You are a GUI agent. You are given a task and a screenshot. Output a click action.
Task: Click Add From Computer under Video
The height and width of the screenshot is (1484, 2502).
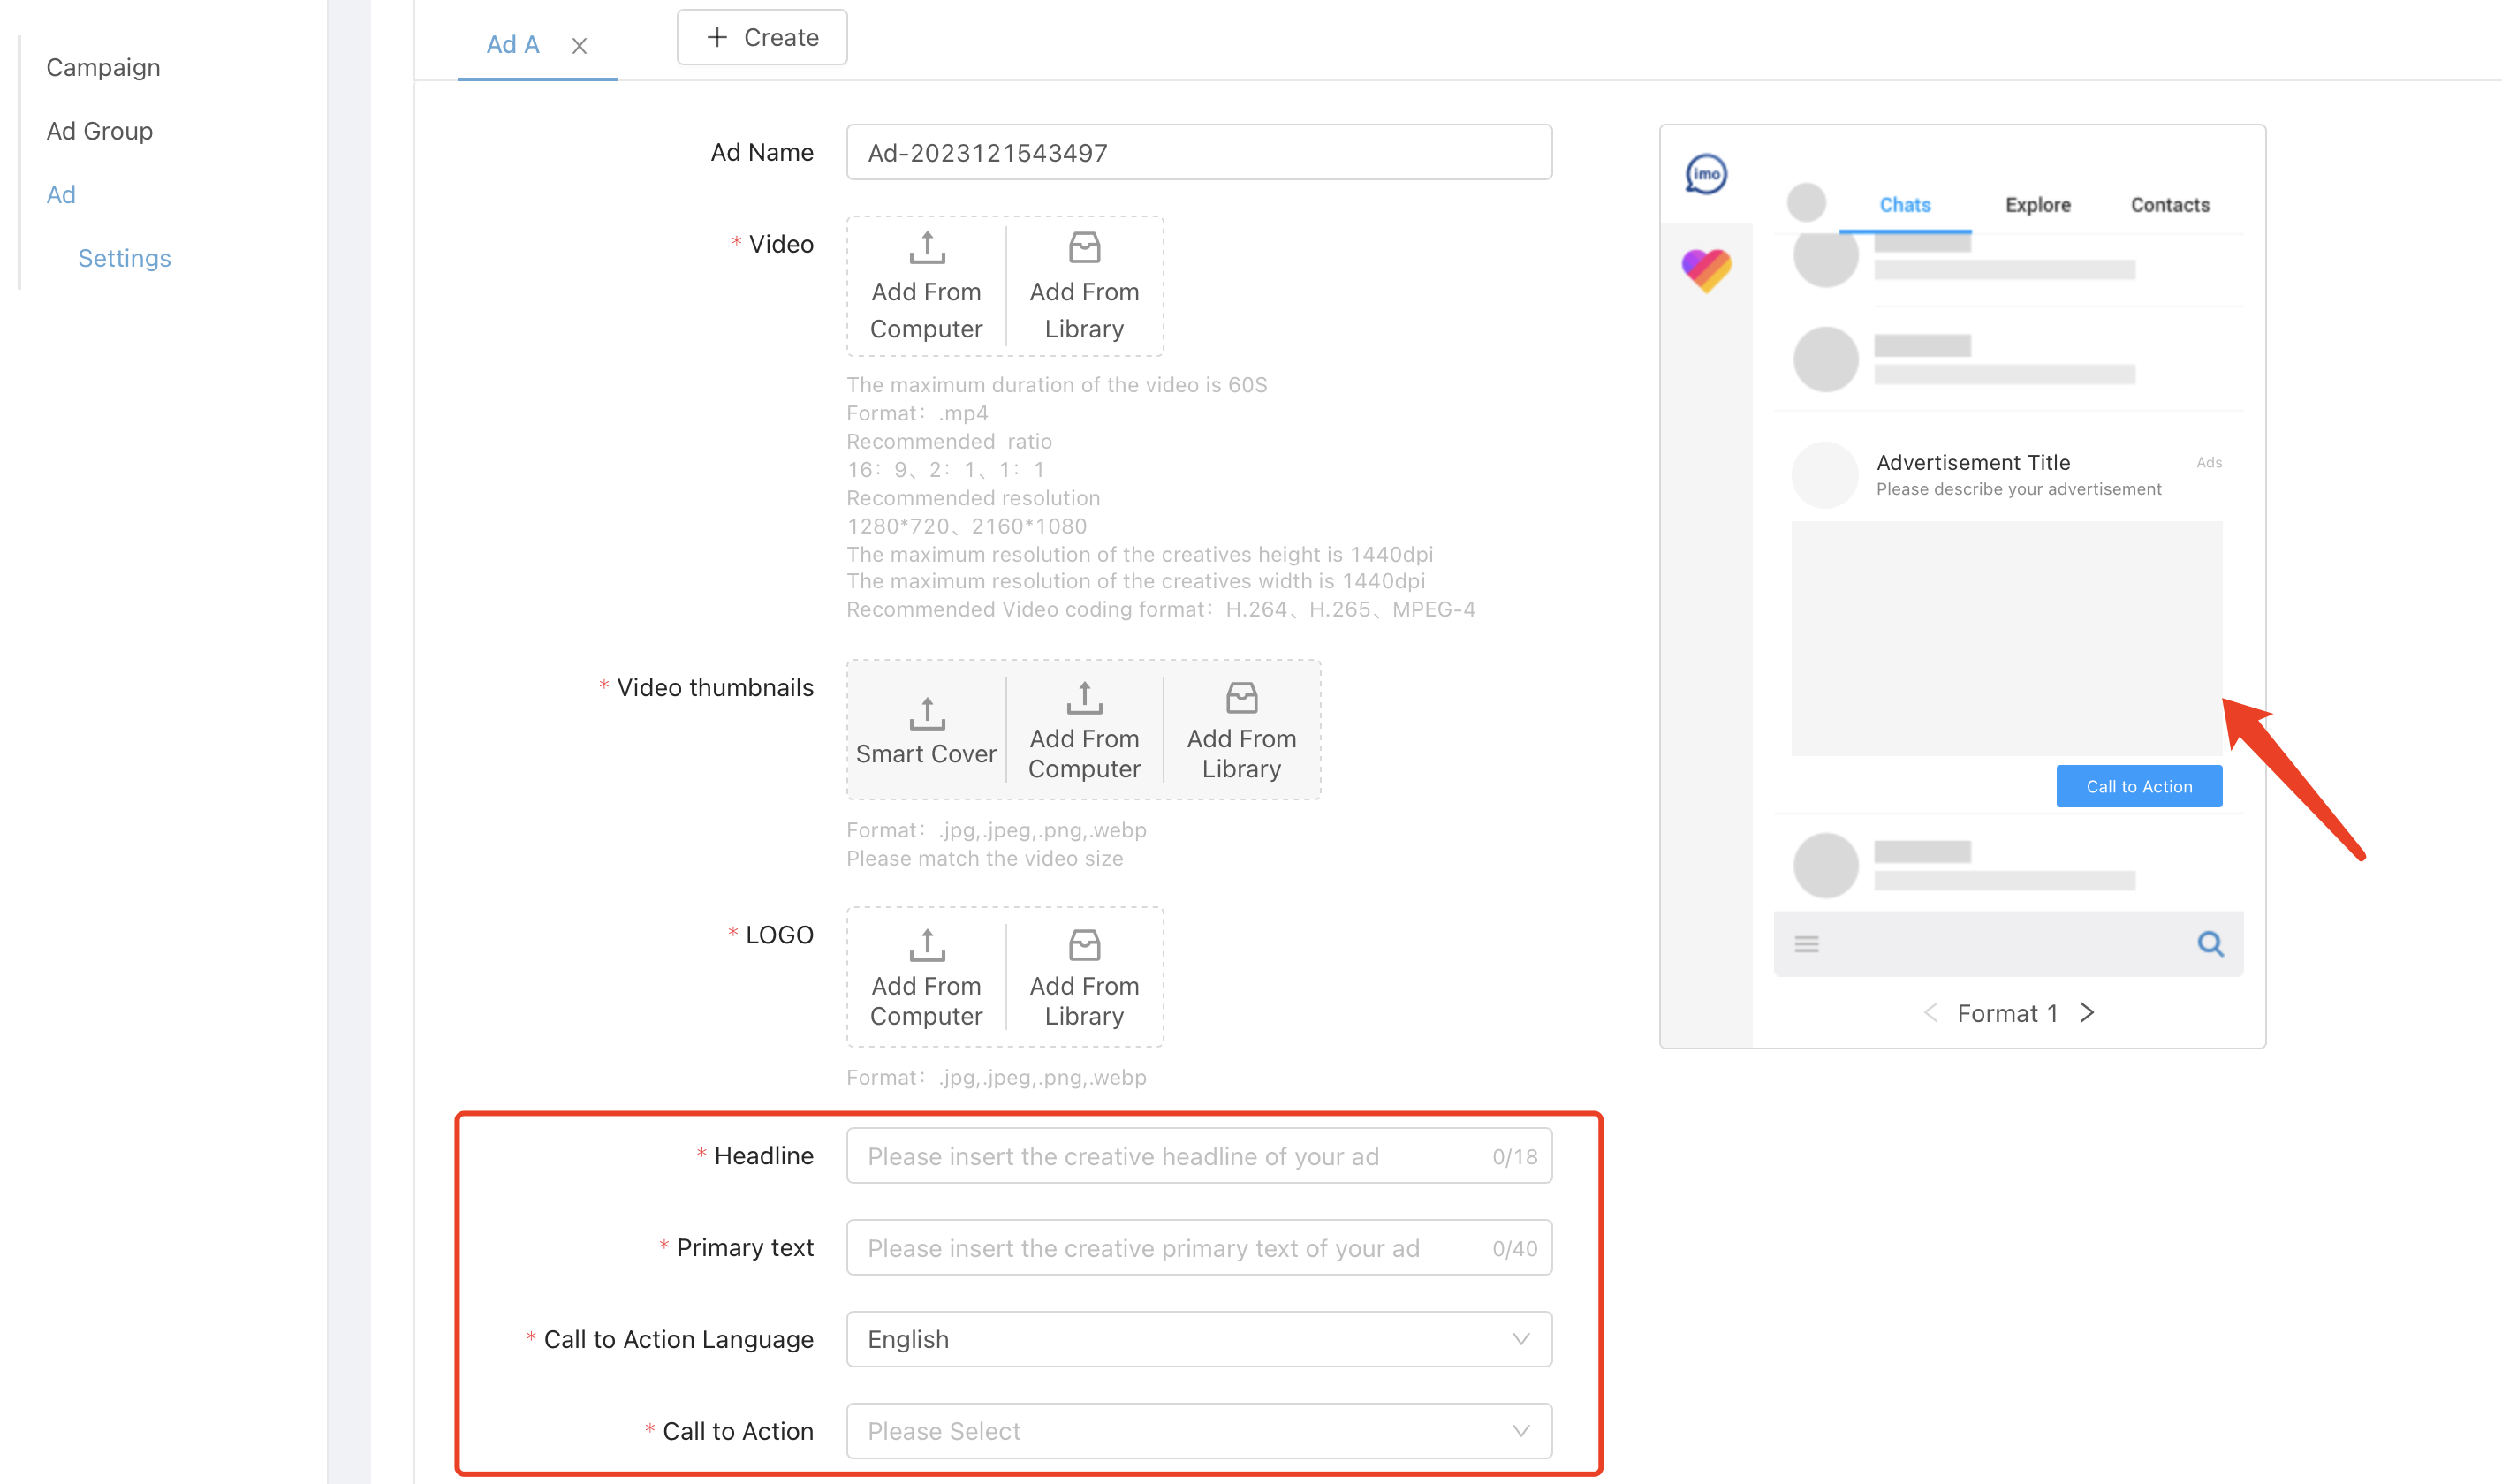[x=926, y=286]
